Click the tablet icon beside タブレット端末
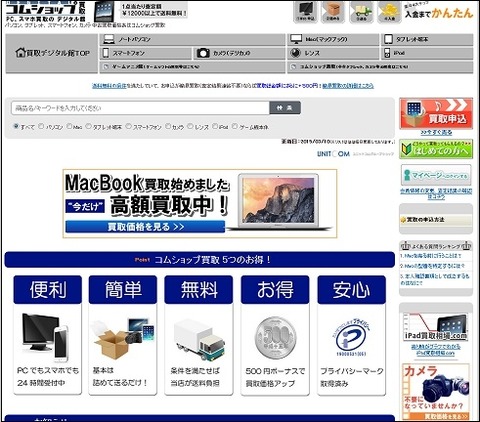Image resolution: width=480 pixels, height=422 pixels. point(388,39)
